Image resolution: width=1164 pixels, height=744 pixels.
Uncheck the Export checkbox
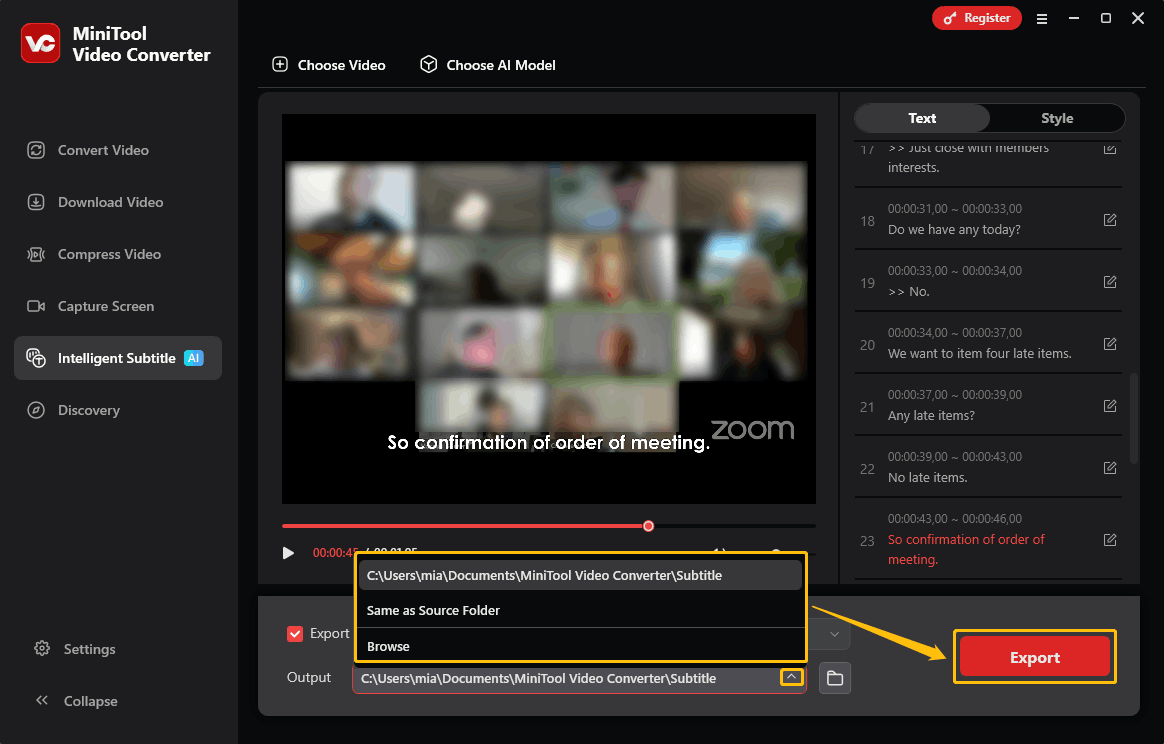[295, 633]
